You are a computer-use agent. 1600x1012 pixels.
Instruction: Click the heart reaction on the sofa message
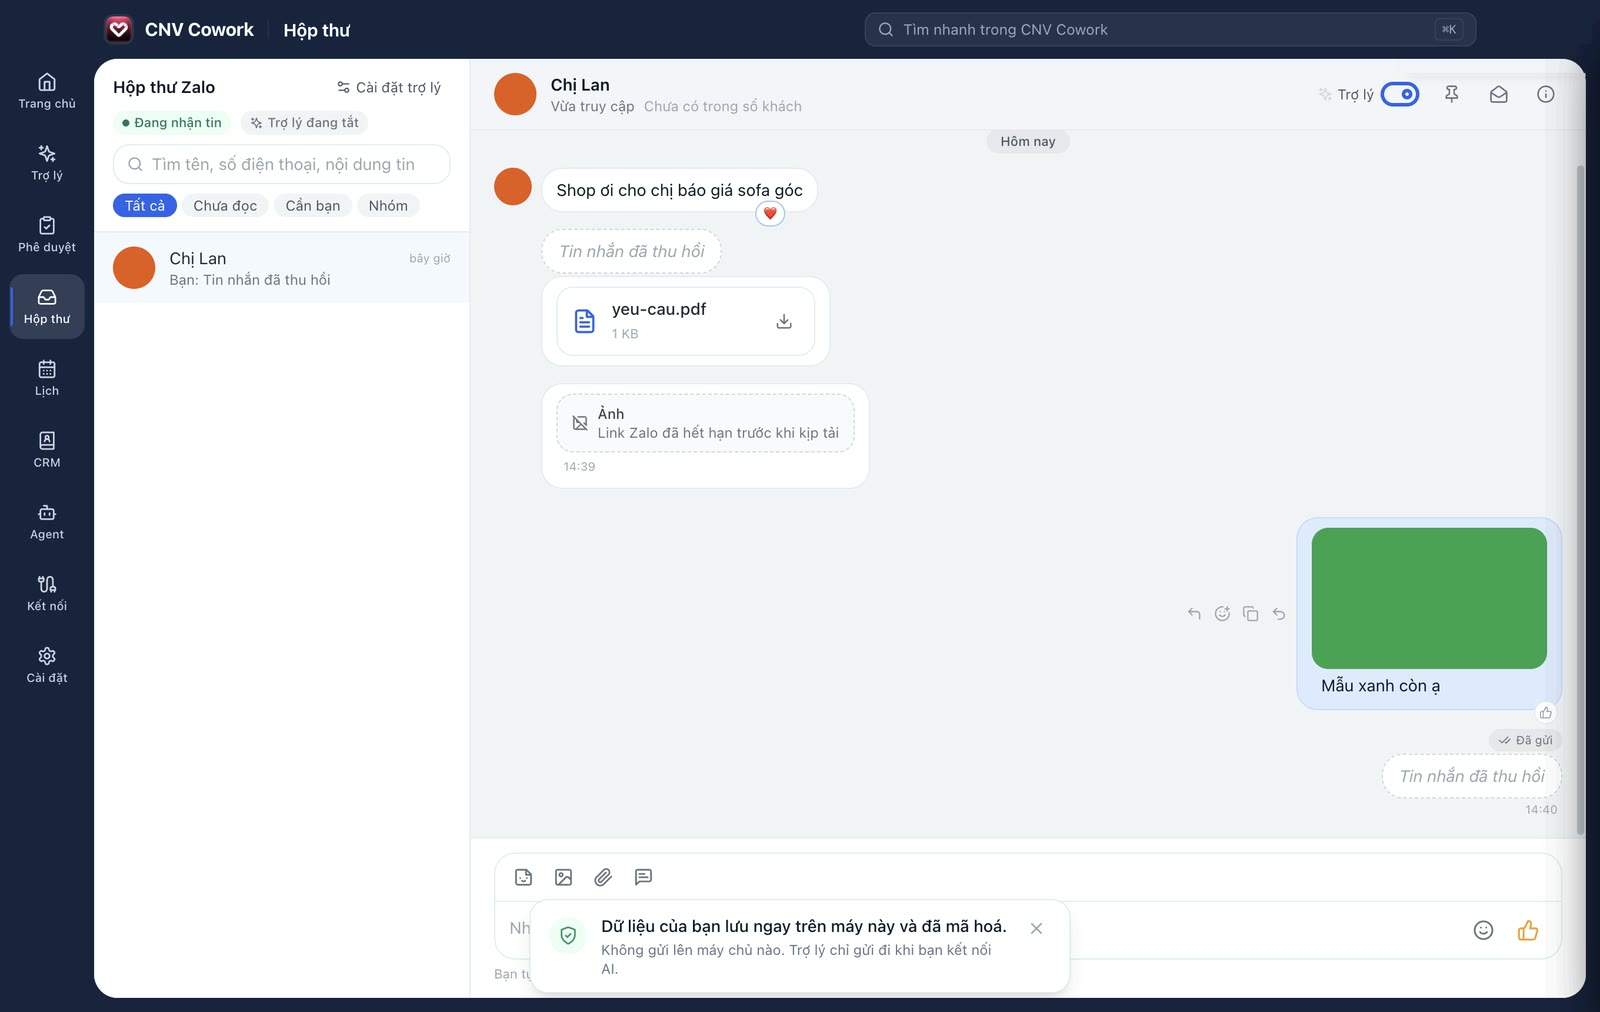(770, 214)
